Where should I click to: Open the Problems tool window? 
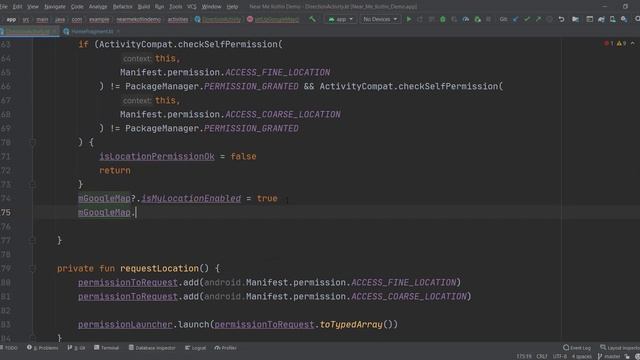point(43,348)
